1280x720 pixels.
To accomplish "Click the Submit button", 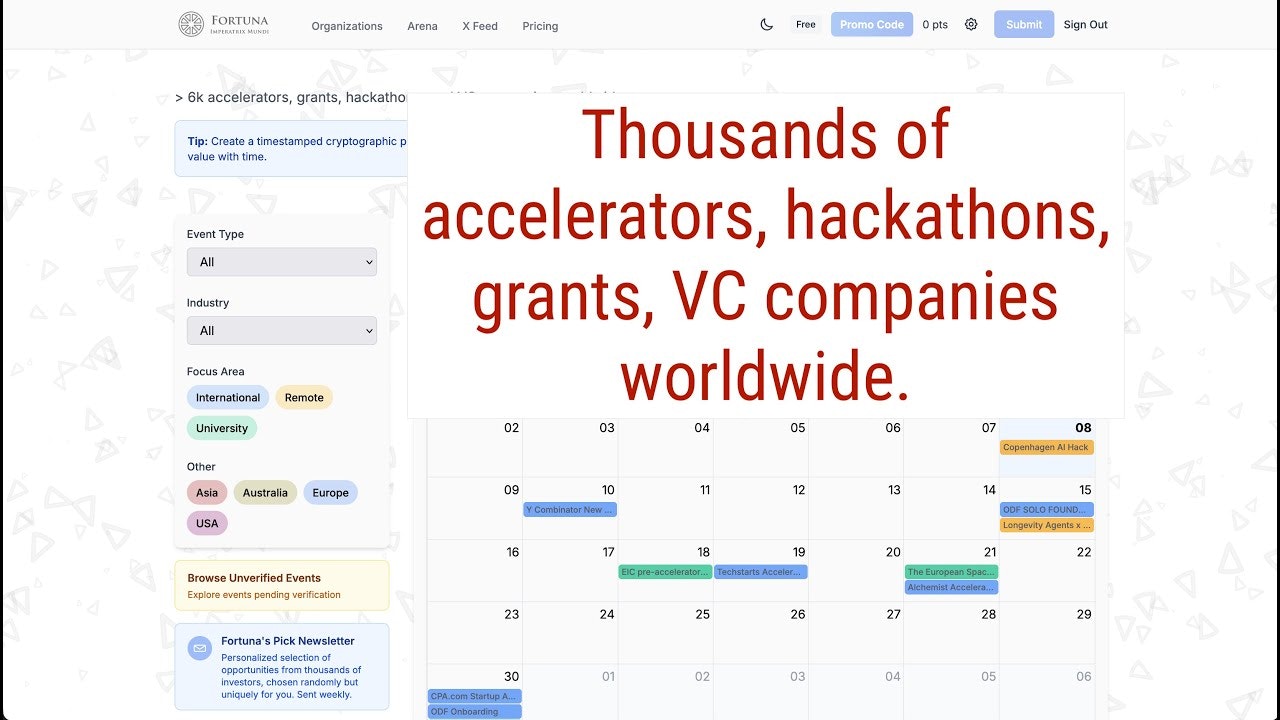I will [x=1024, y=25].
